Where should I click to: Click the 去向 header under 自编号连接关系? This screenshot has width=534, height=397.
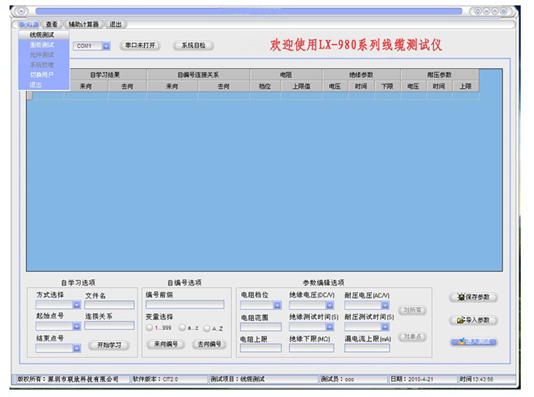[223, 86]
